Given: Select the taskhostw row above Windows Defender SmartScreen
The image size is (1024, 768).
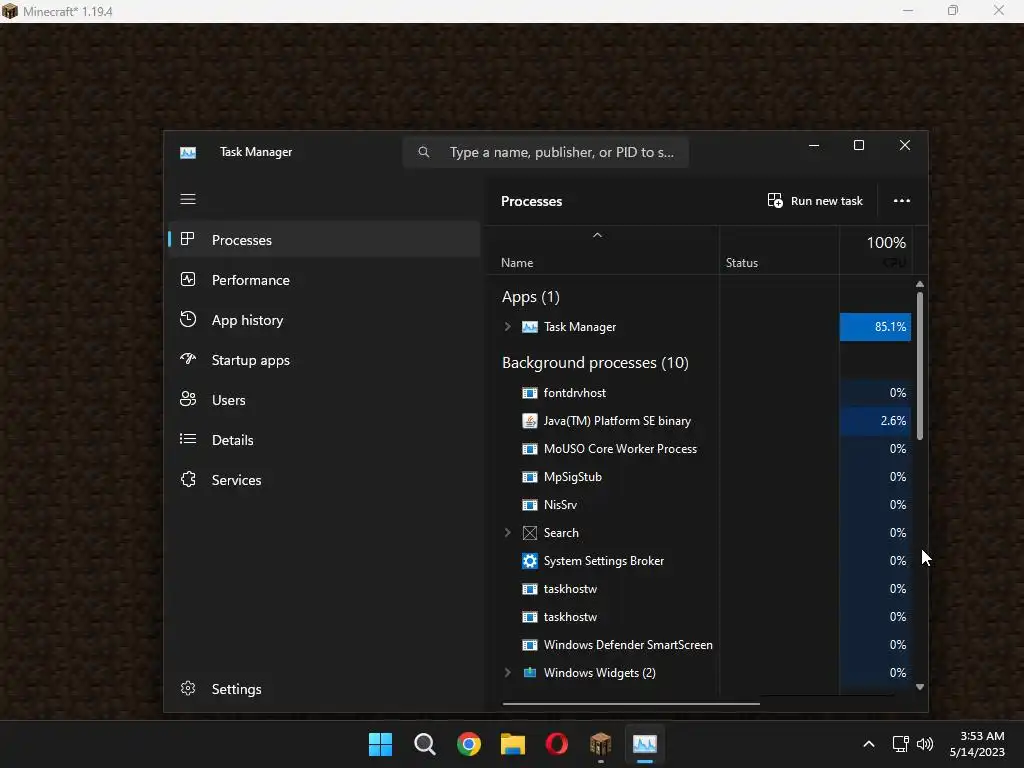Looking at the screenshot, I should 699,616.
